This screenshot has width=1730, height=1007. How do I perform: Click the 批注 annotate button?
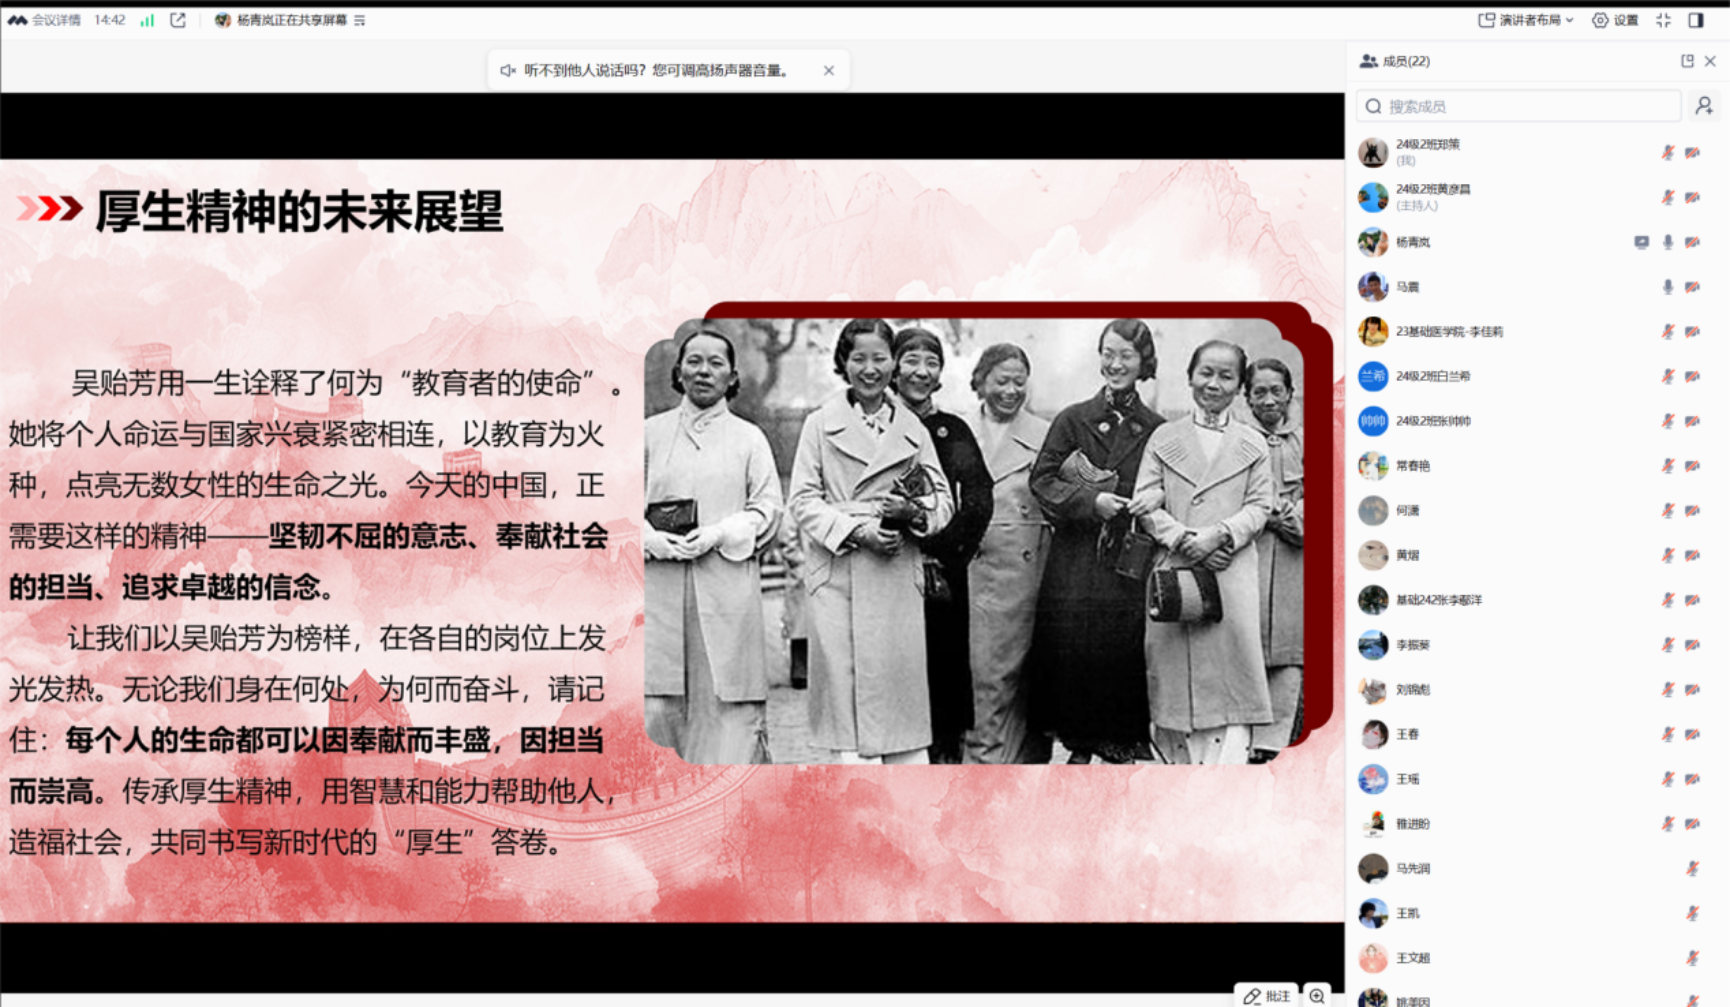pos(1267,995)
